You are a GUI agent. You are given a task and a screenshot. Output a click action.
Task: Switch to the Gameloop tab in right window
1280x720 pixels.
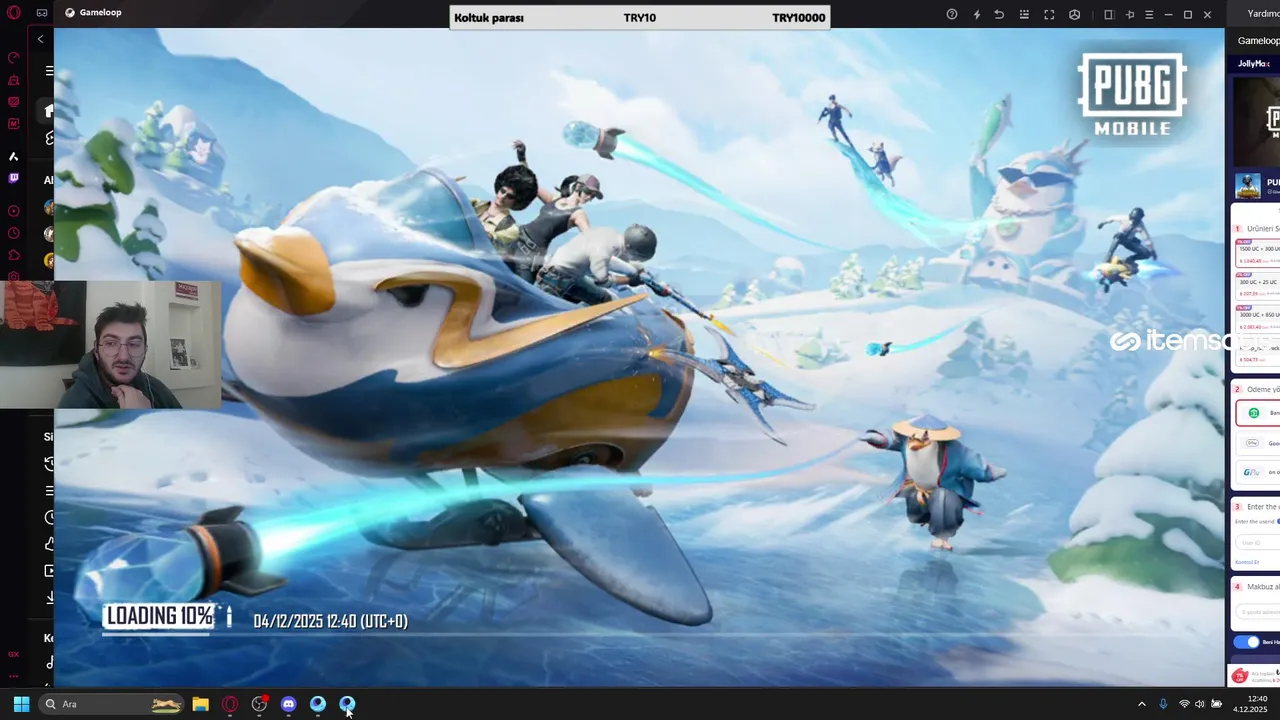tap(1258, 41)
